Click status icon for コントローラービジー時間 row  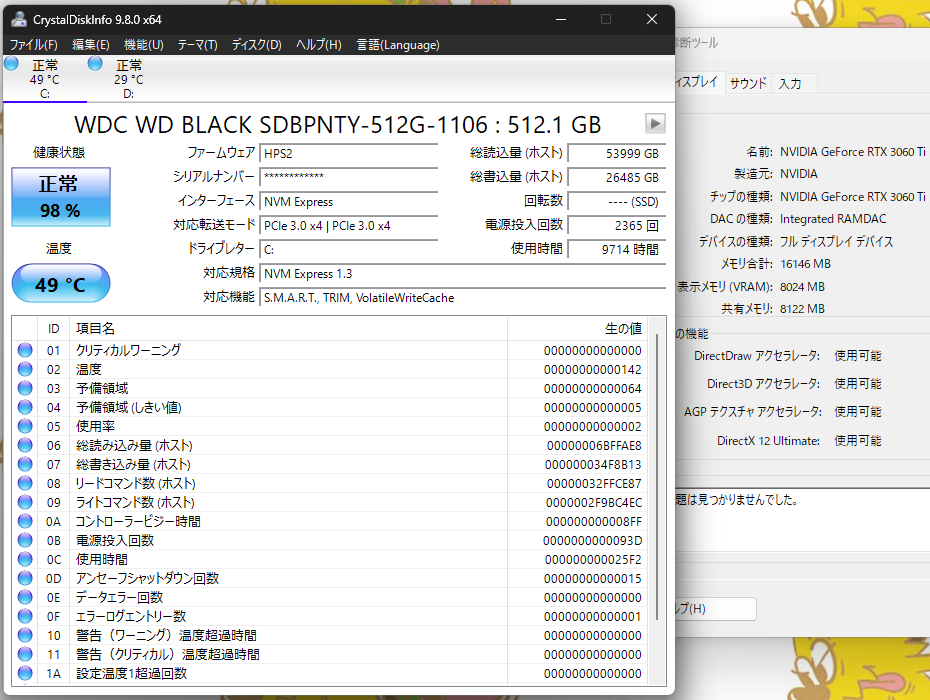coord(25,521)
